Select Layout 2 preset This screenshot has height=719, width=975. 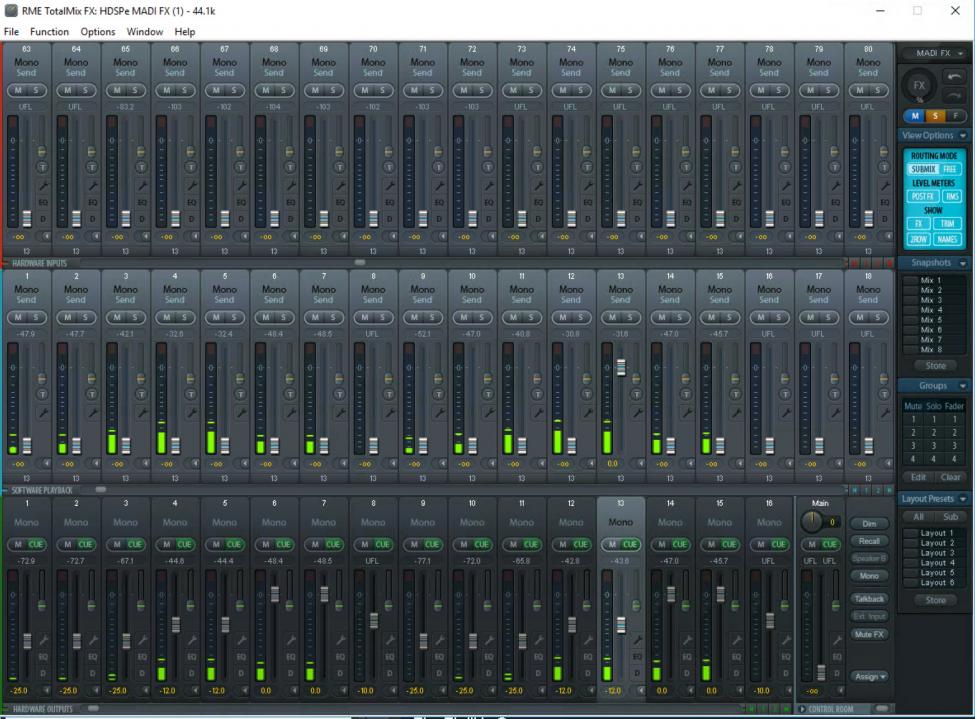click(936, 543)
